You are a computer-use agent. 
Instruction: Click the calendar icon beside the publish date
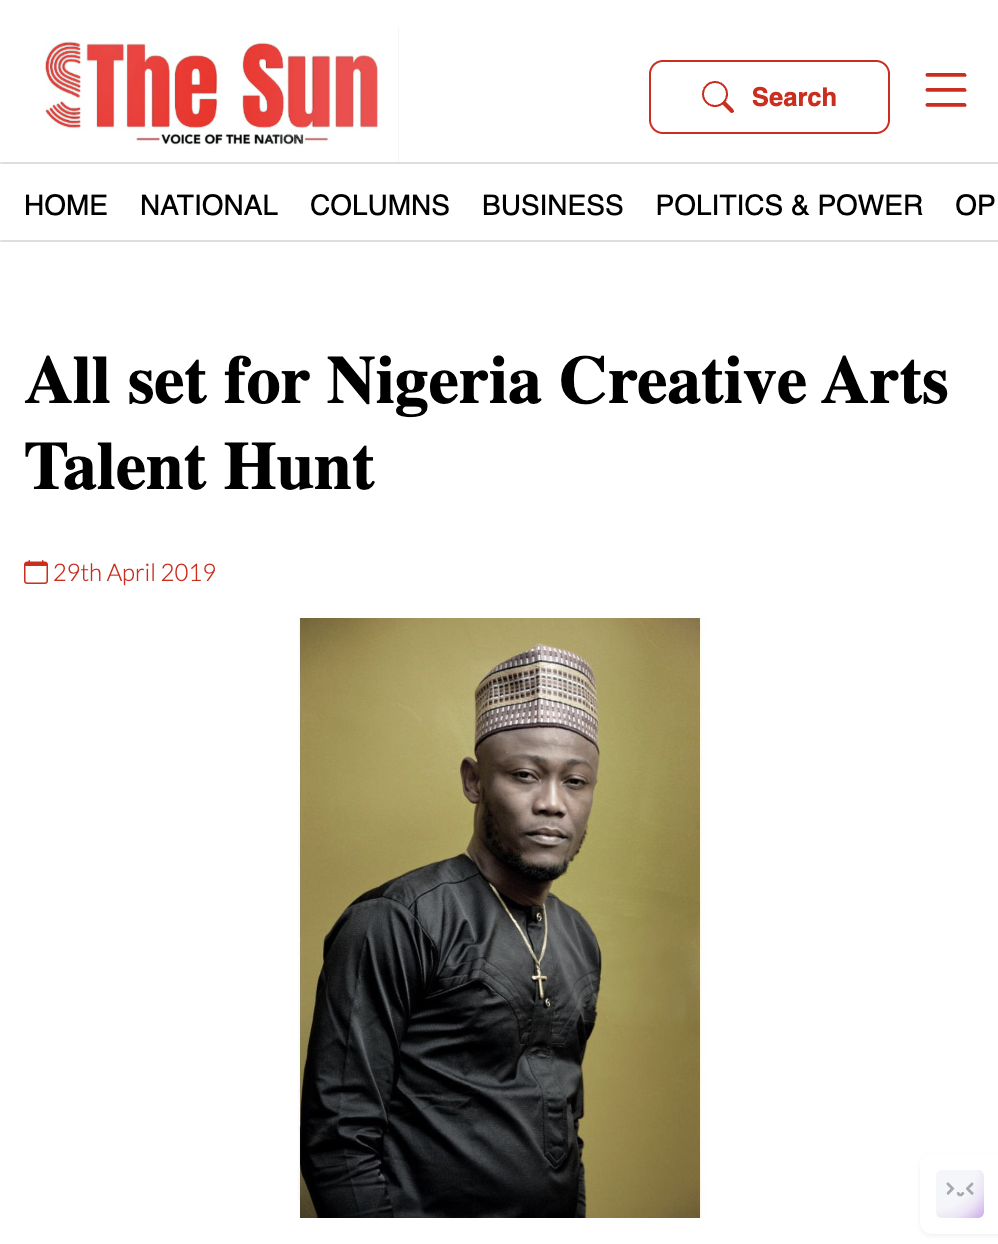[x=35, y=572]
